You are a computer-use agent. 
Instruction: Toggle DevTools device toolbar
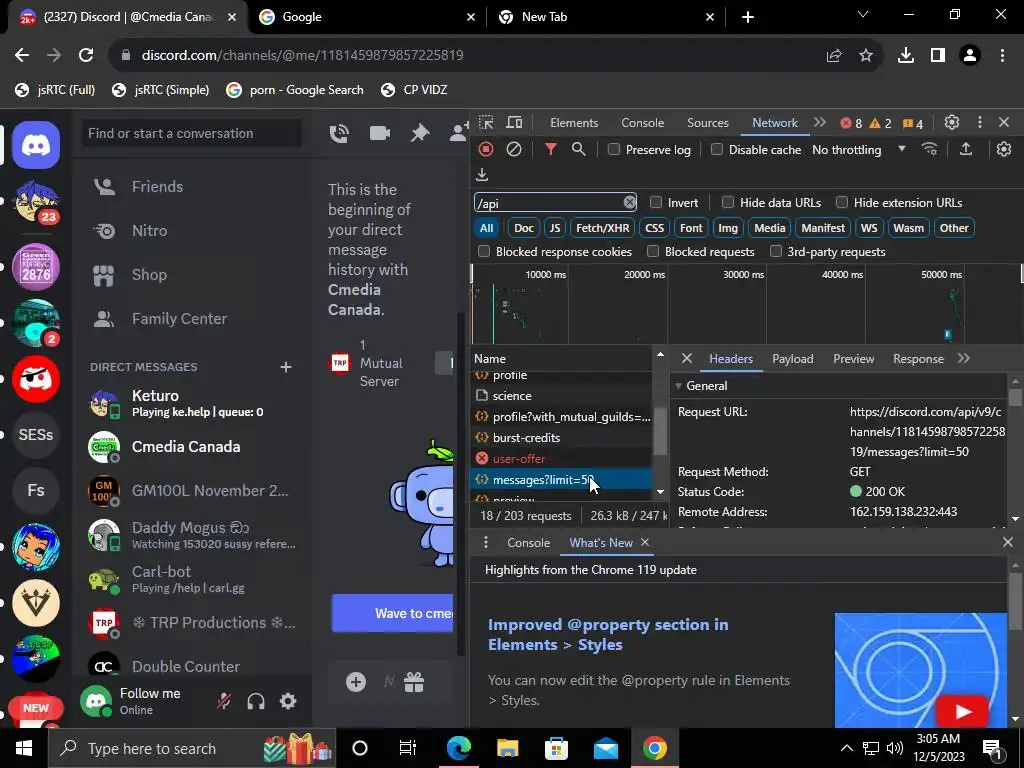tap(515, 123)
